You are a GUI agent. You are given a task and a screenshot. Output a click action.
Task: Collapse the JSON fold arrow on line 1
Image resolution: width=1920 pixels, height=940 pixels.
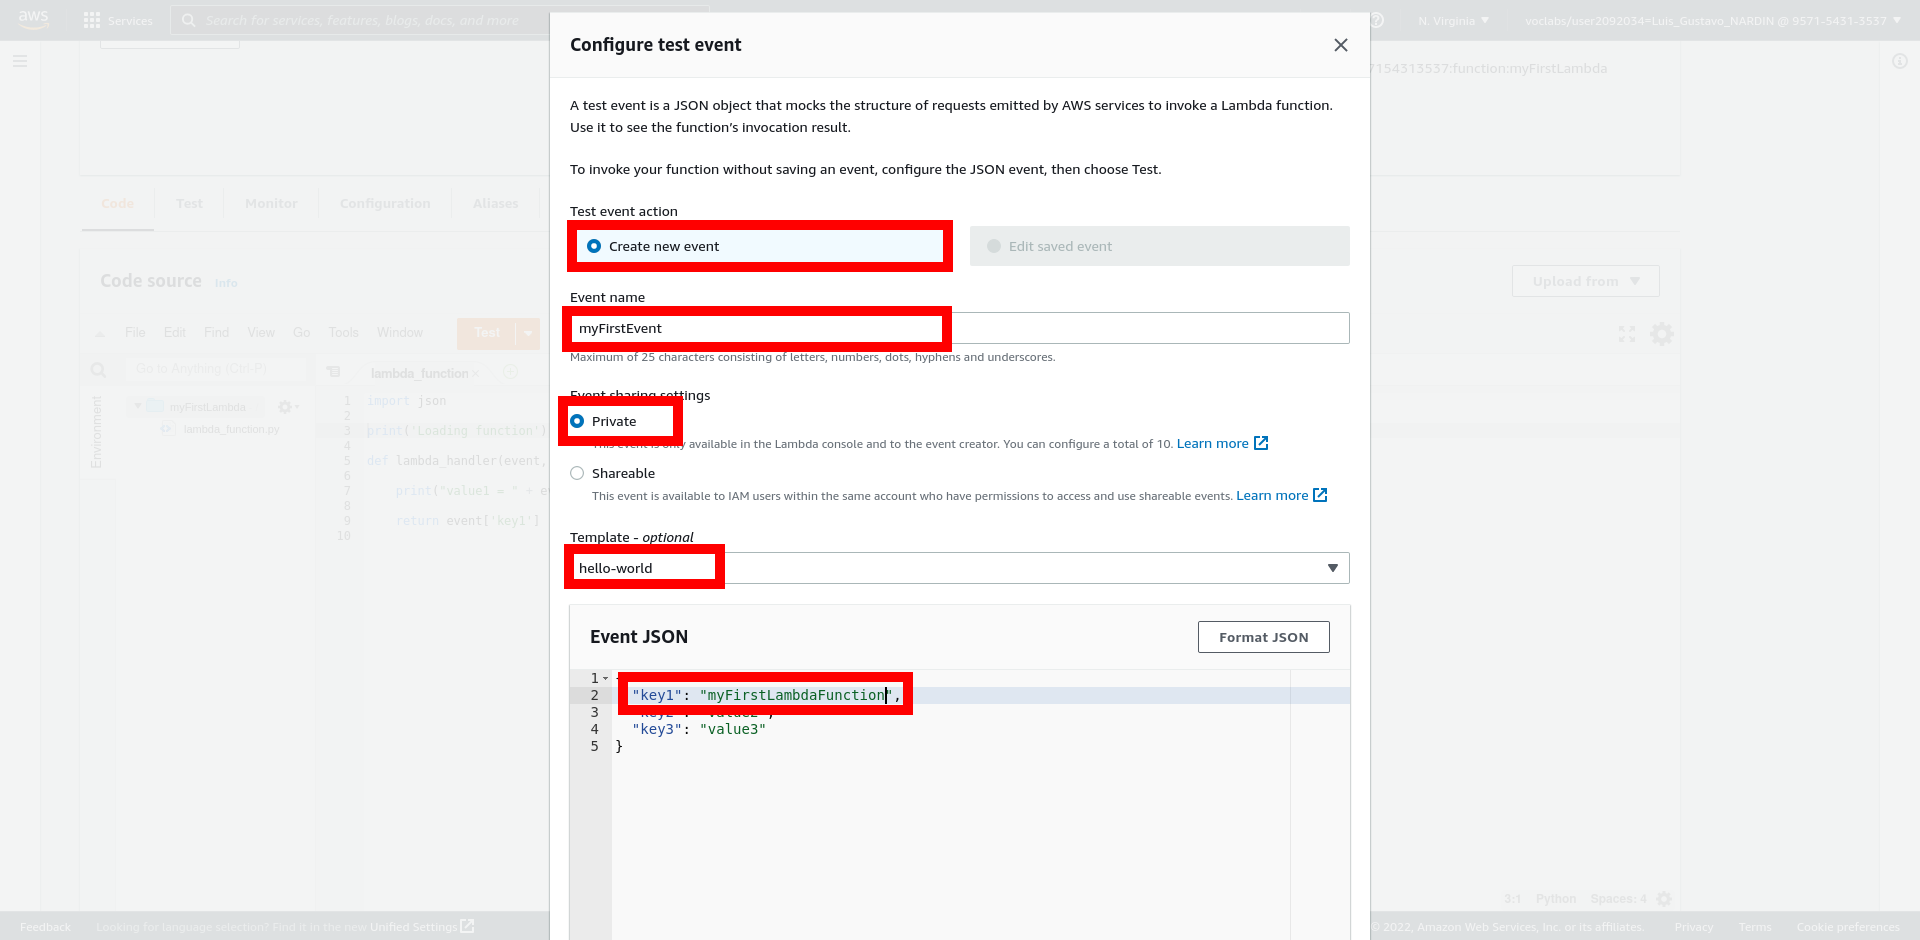point(606,678)
